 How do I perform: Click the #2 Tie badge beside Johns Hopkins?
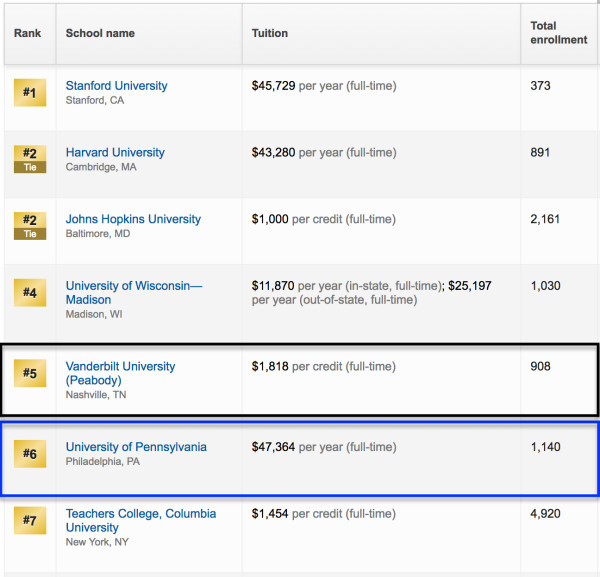(x=29, y=226)
